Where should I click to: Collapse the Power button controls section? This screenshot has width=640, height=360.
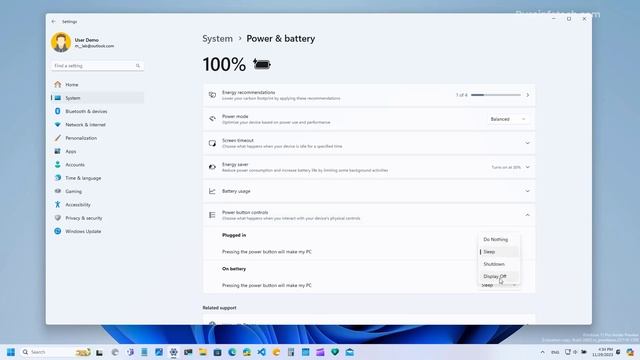(x=527, y=215)
